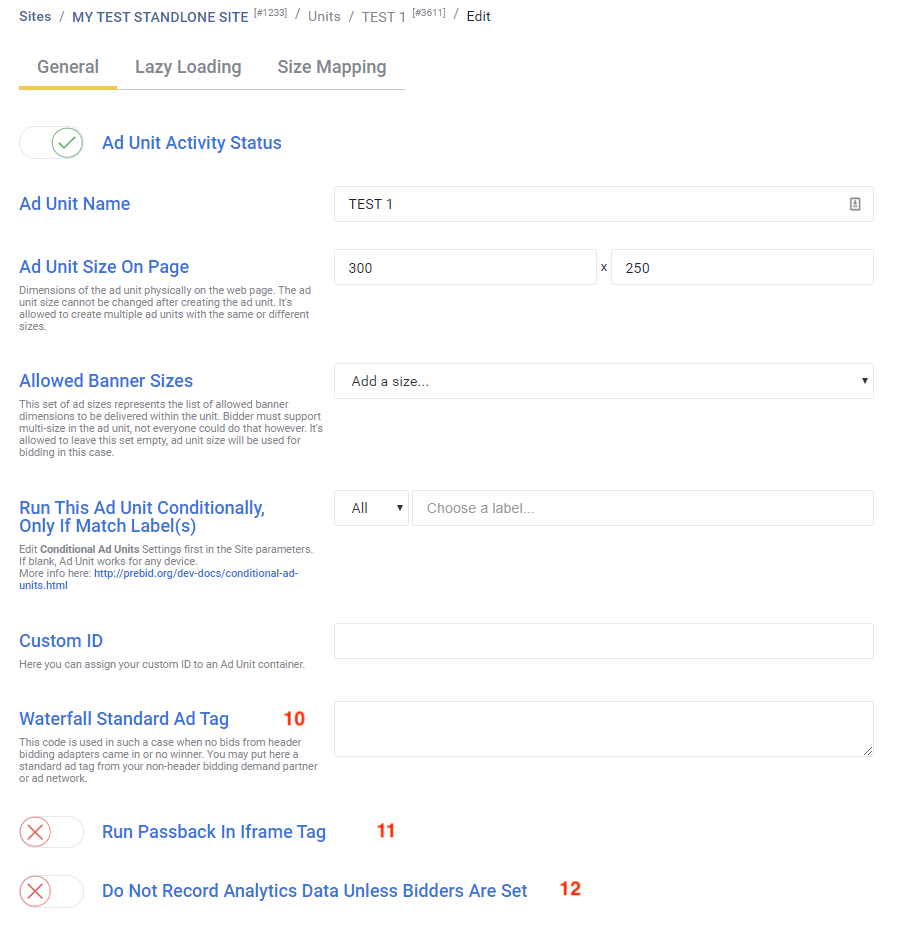Focus the Custom ID input field

coord(603,641)
